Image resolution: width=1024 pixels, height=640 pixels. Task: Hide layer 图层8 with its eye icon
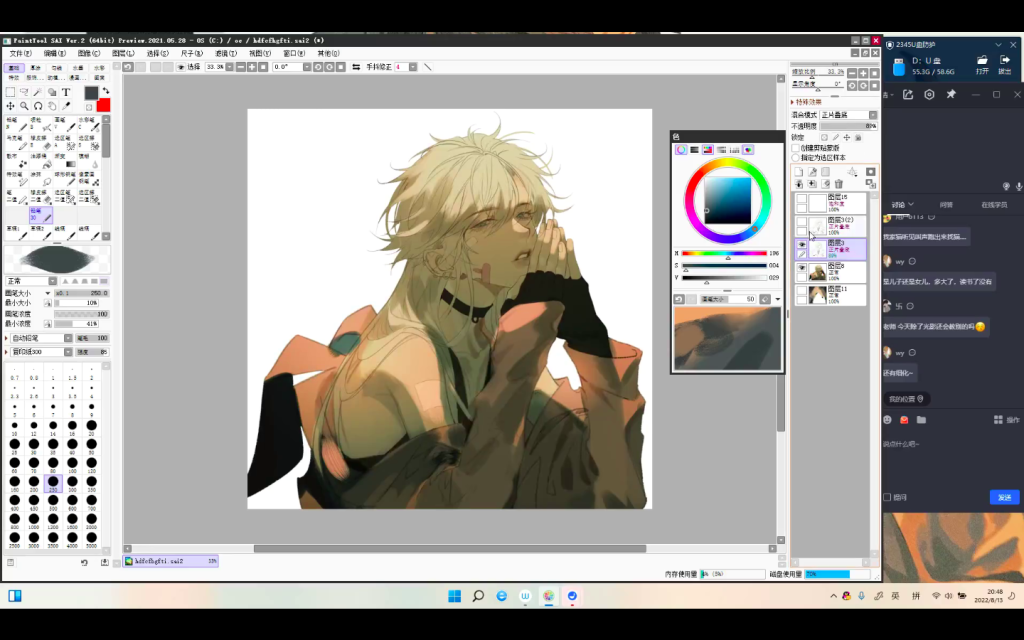(801, 269)
